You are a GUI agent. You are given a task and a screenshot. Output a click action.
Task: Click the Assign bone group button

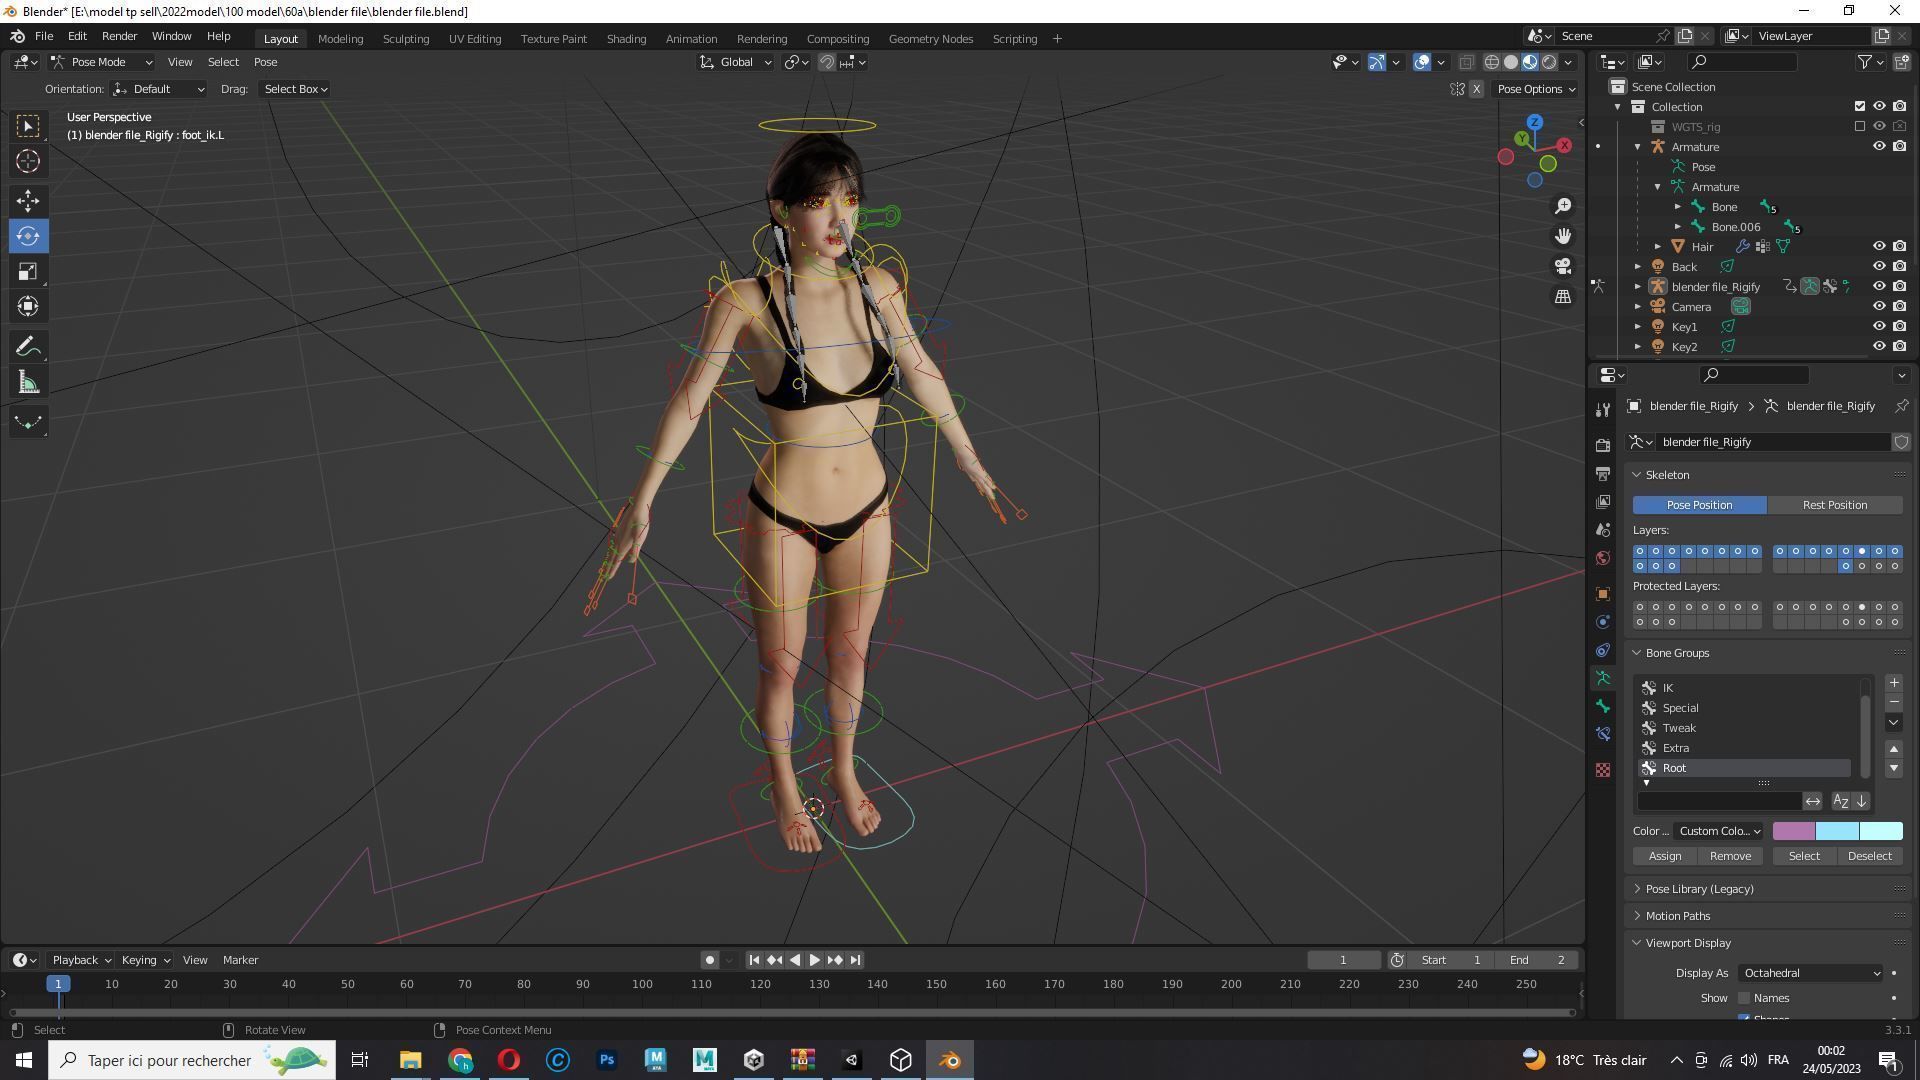[x=1664, y=856]
